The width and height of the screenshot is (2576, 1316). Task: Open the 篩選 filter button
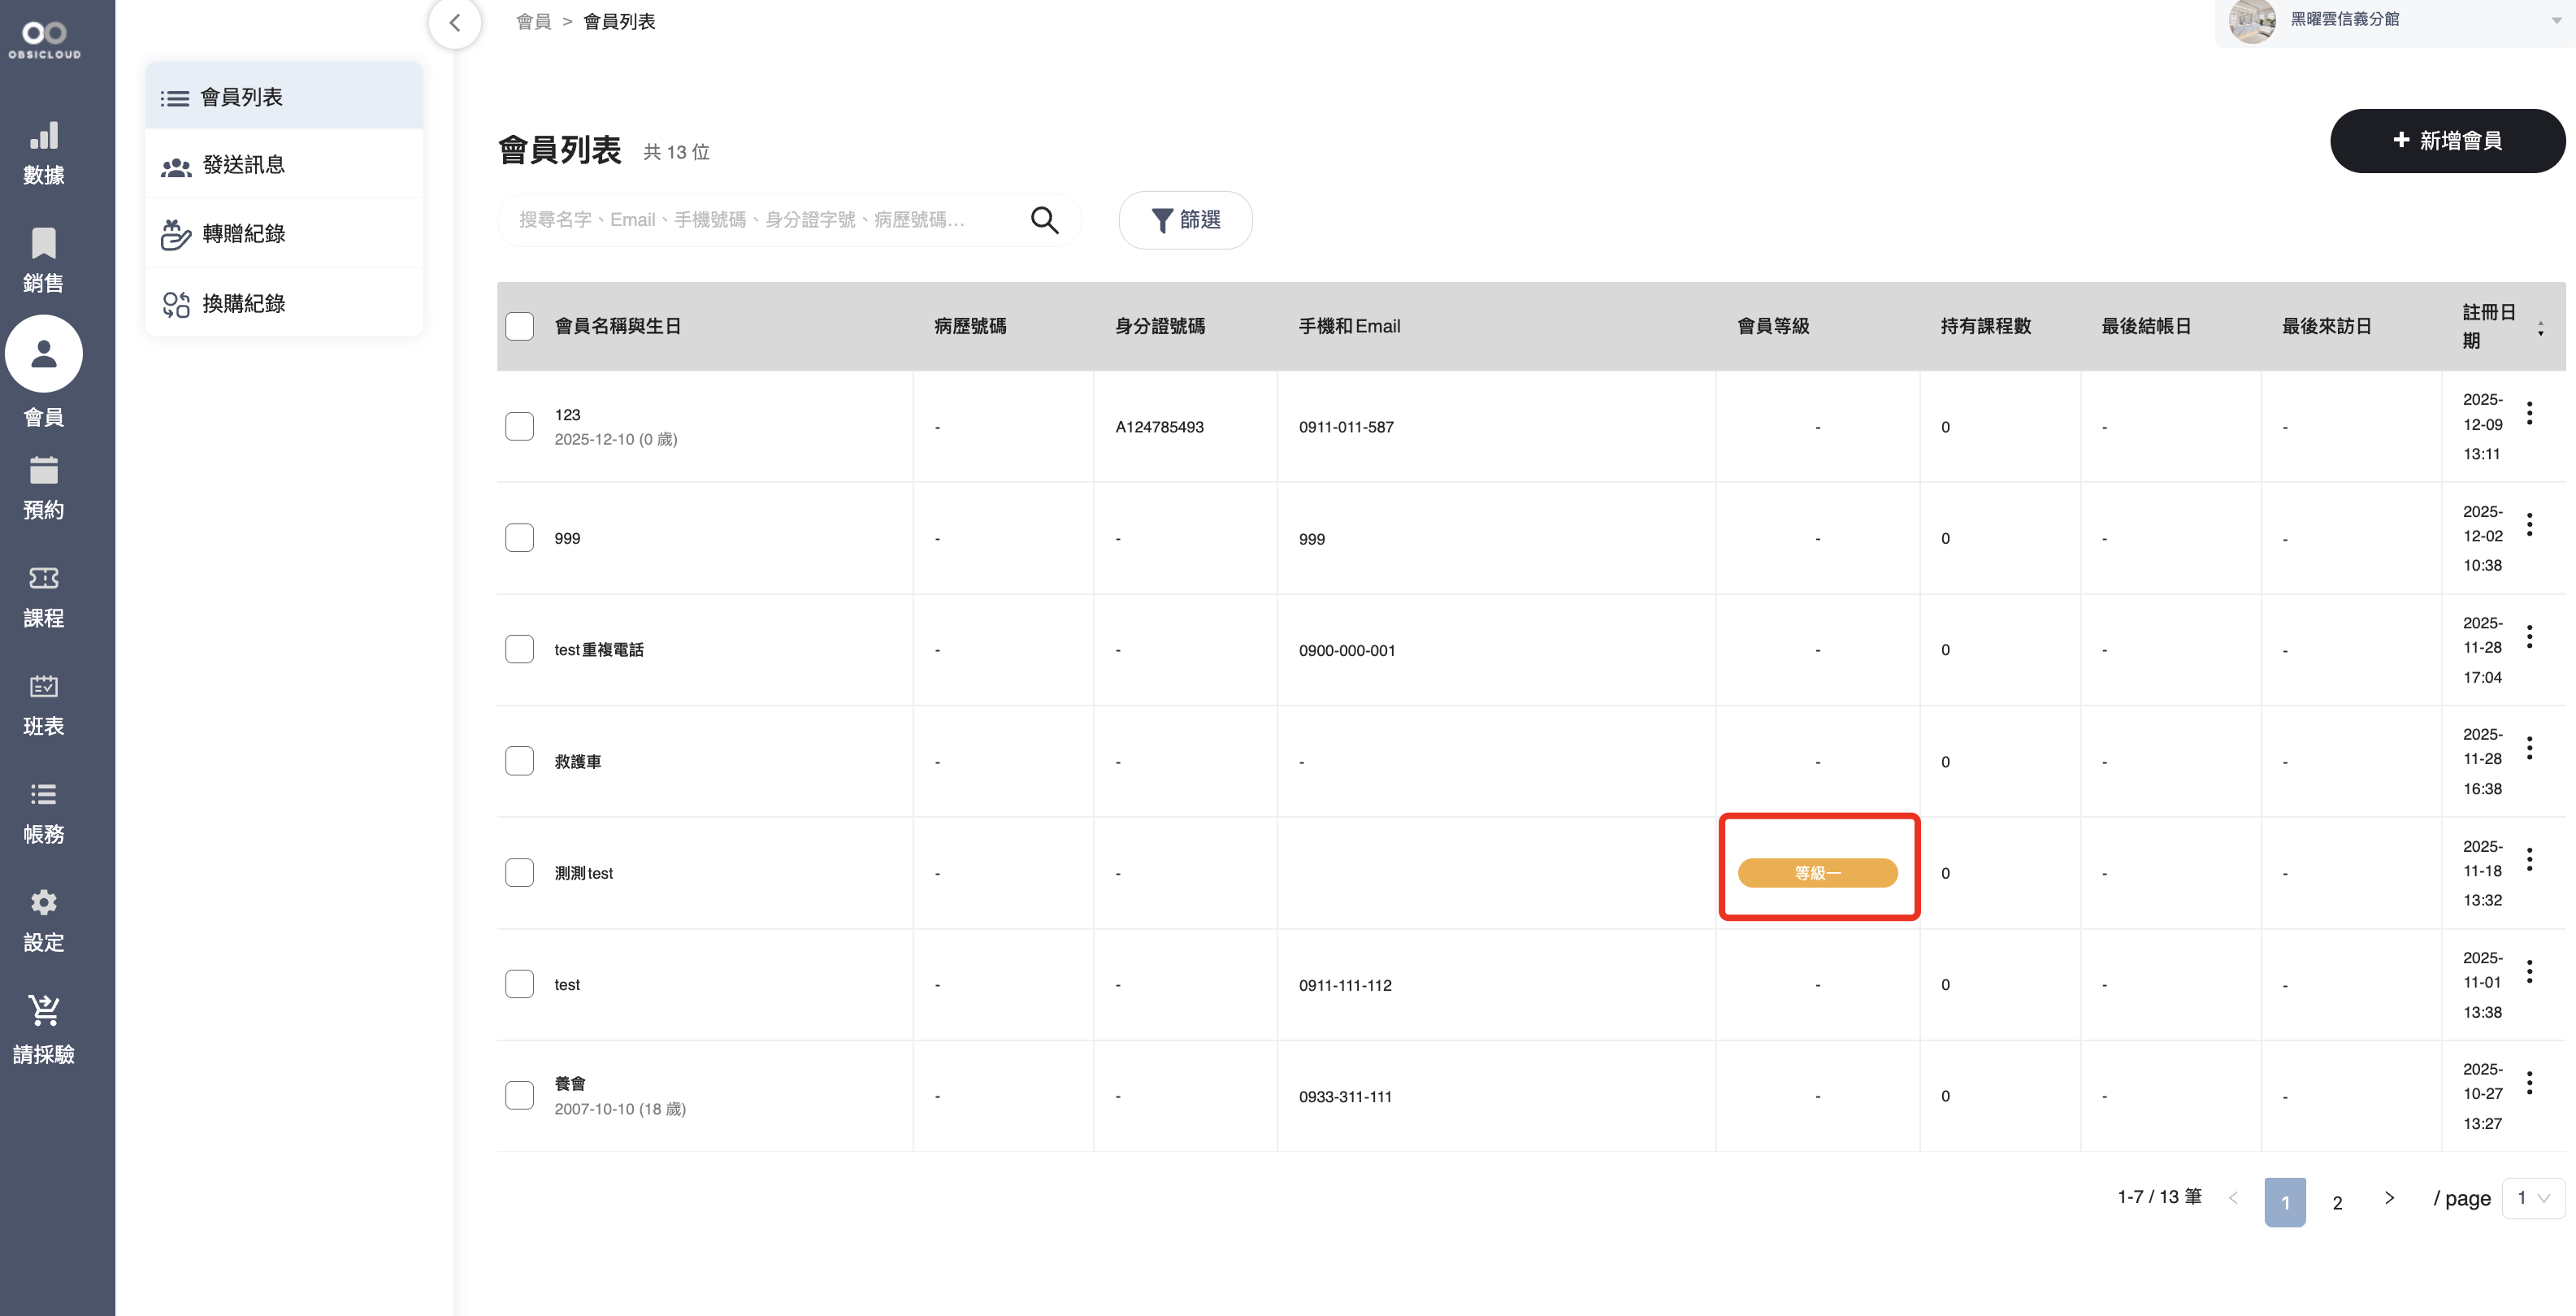click(x=1185, y=220)
